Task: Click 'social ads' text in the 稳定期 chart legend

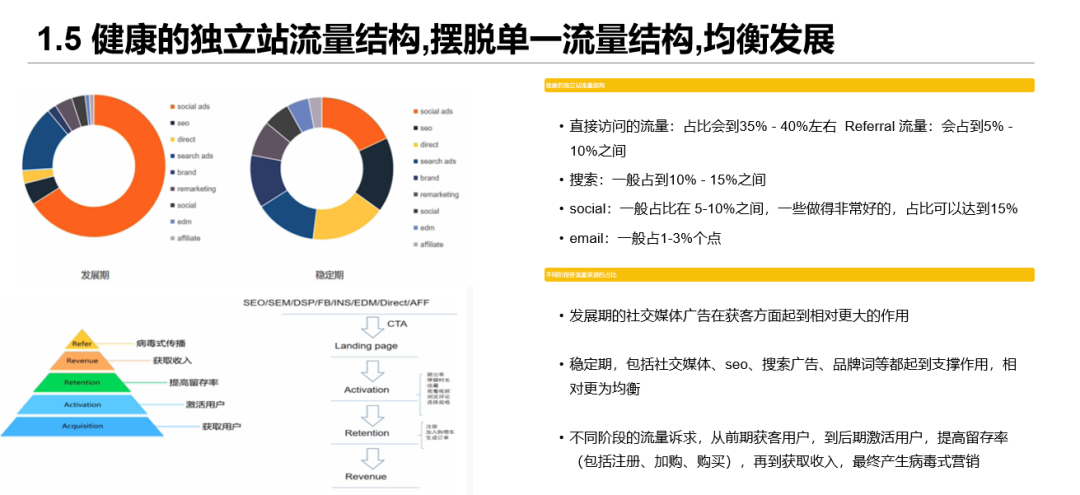Action: [x=437, y=111]
